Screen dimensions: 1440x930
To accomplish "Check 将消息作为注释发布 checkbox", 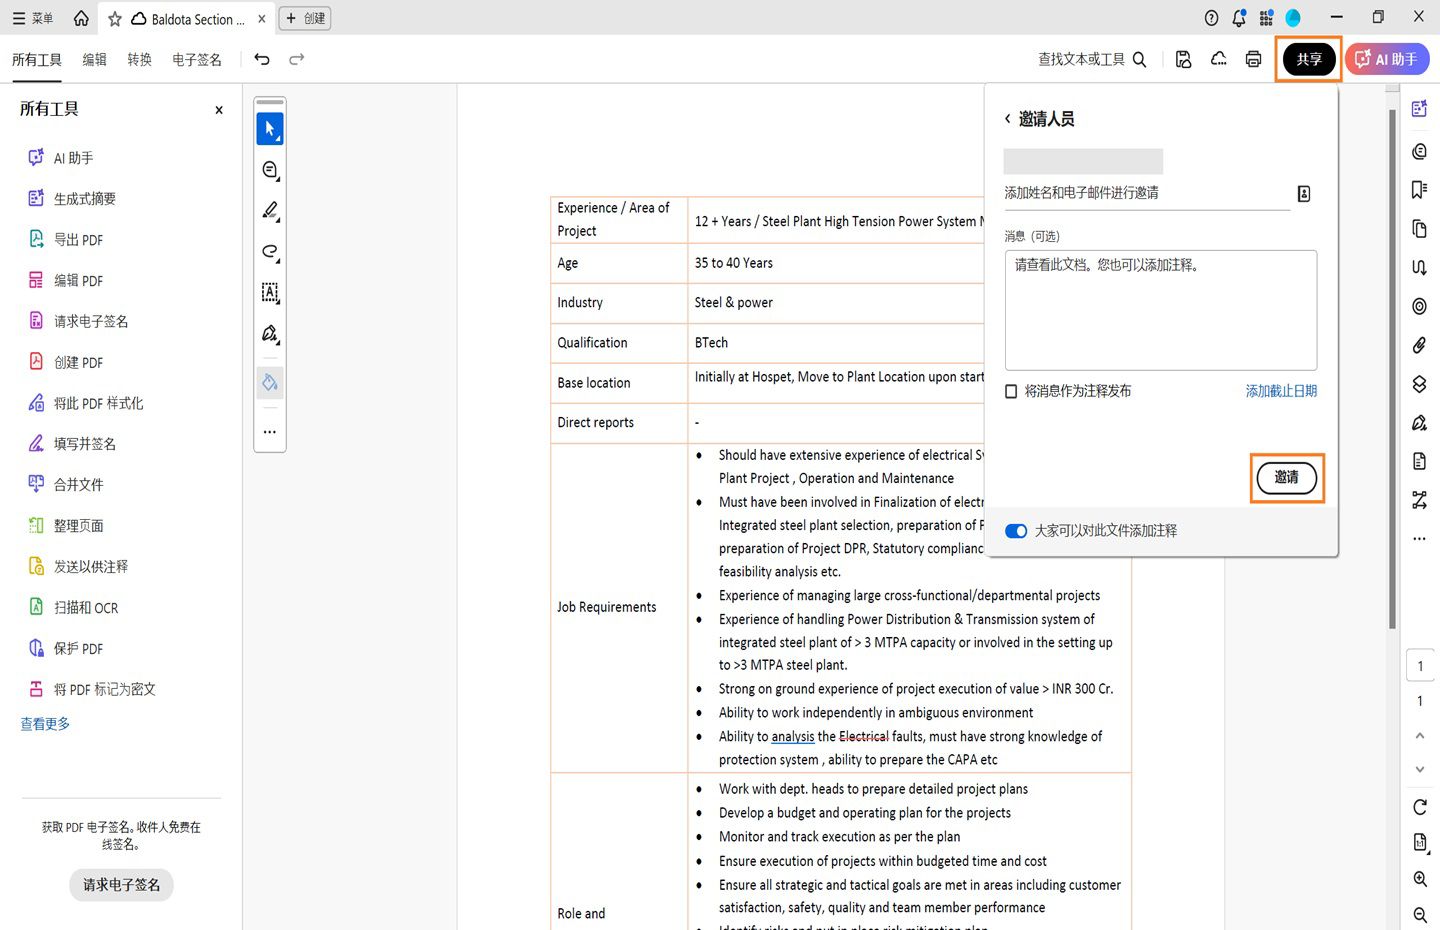I will (x=1011, y=391).
